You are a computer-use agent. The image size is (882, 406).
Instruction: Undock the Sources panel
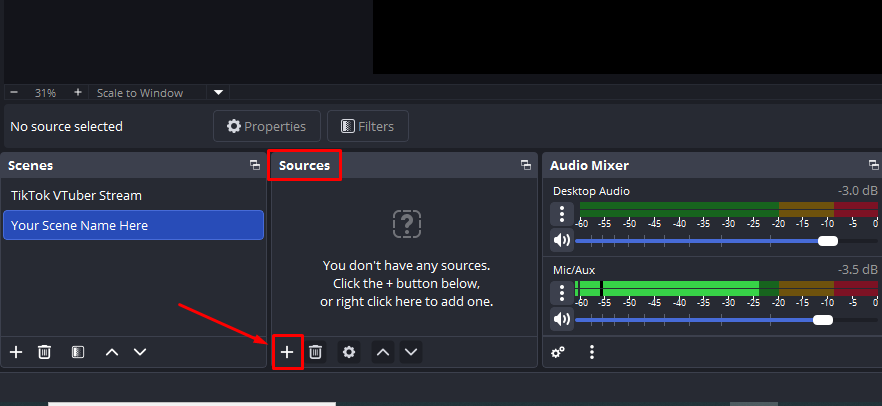click(526, 165)
